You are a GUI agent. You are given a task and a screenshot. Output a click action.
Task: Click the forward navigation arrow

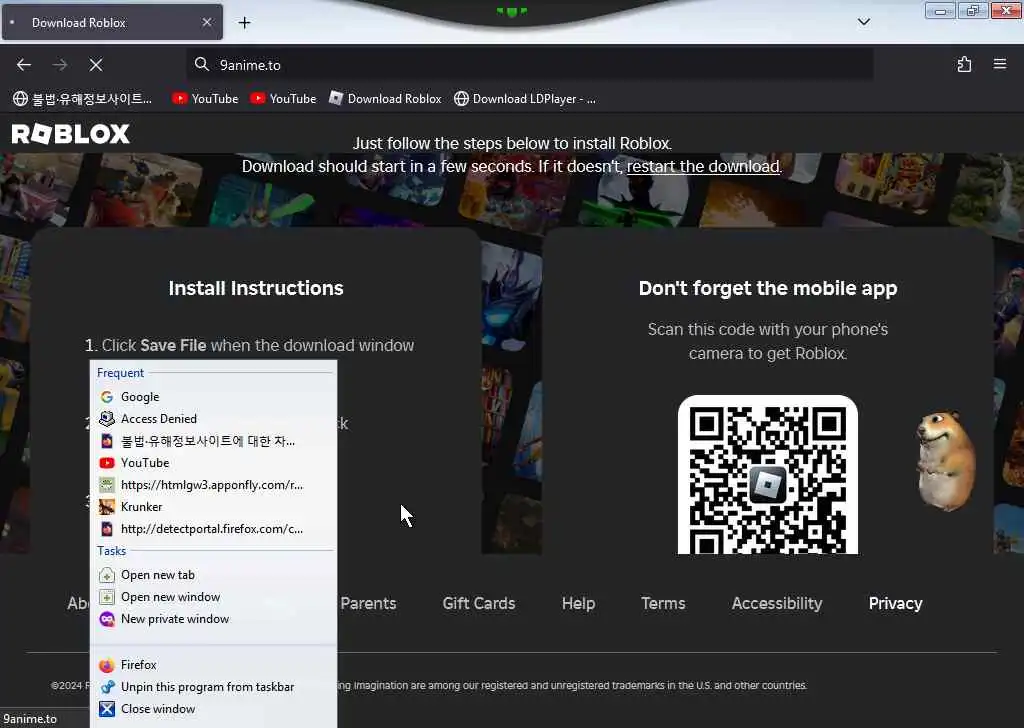click(x=60, y=65)
